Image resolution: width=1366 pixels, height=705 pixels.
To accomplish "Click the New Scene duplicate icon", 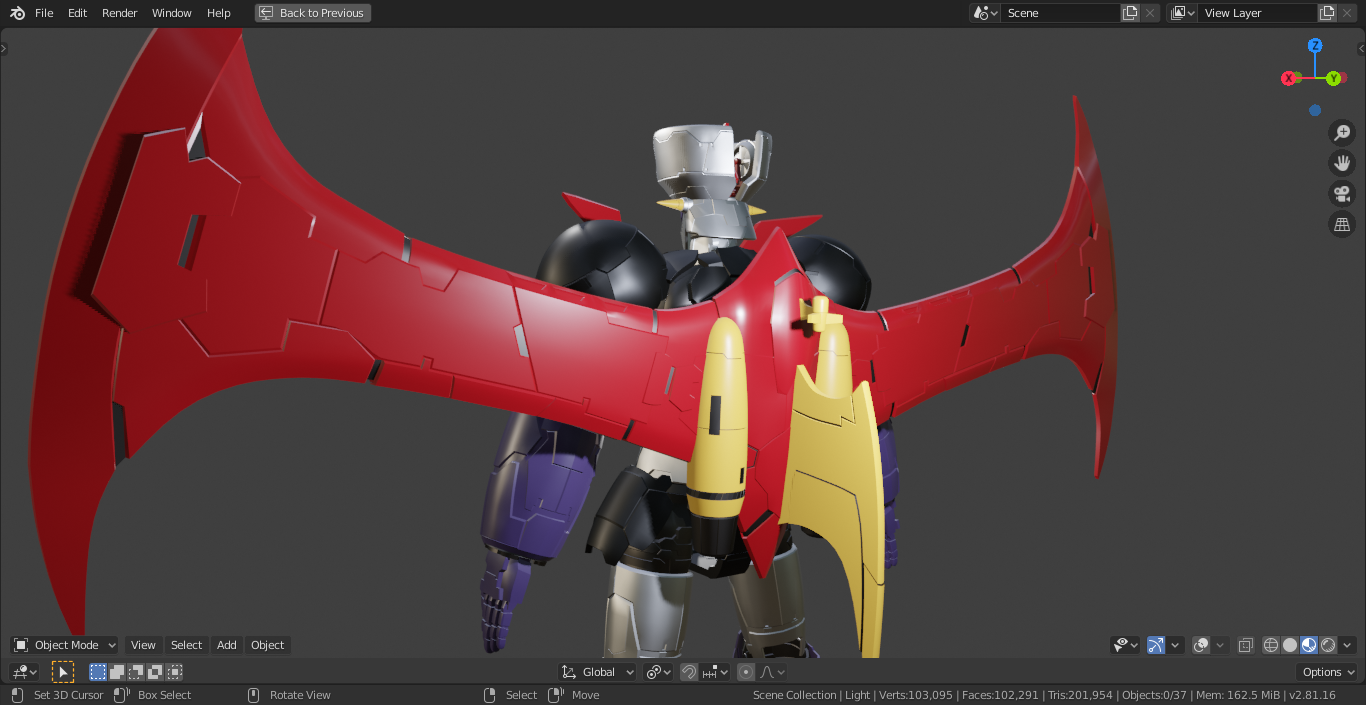I will click(x=1130, y=13).
